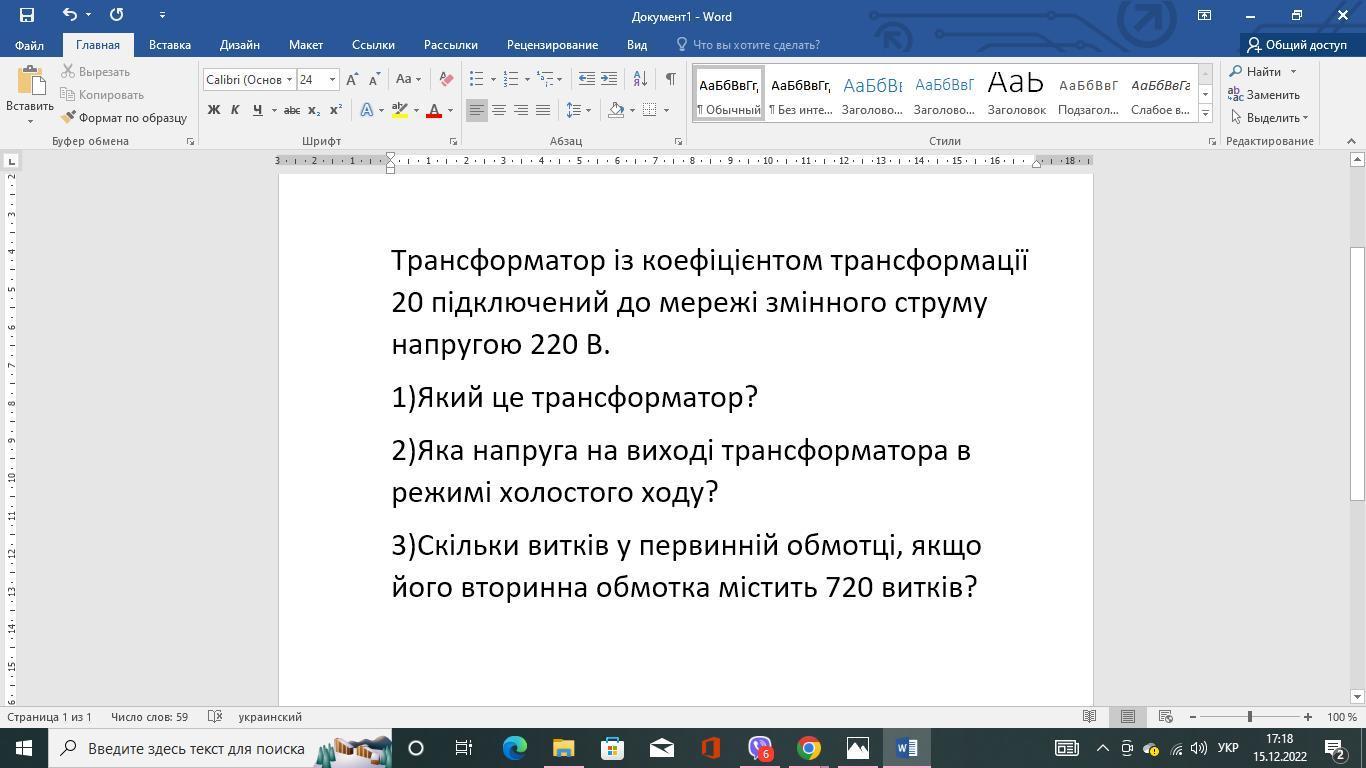Screen dimensions: 1366x768
Task: Increase font size
Action: [352, 79]
